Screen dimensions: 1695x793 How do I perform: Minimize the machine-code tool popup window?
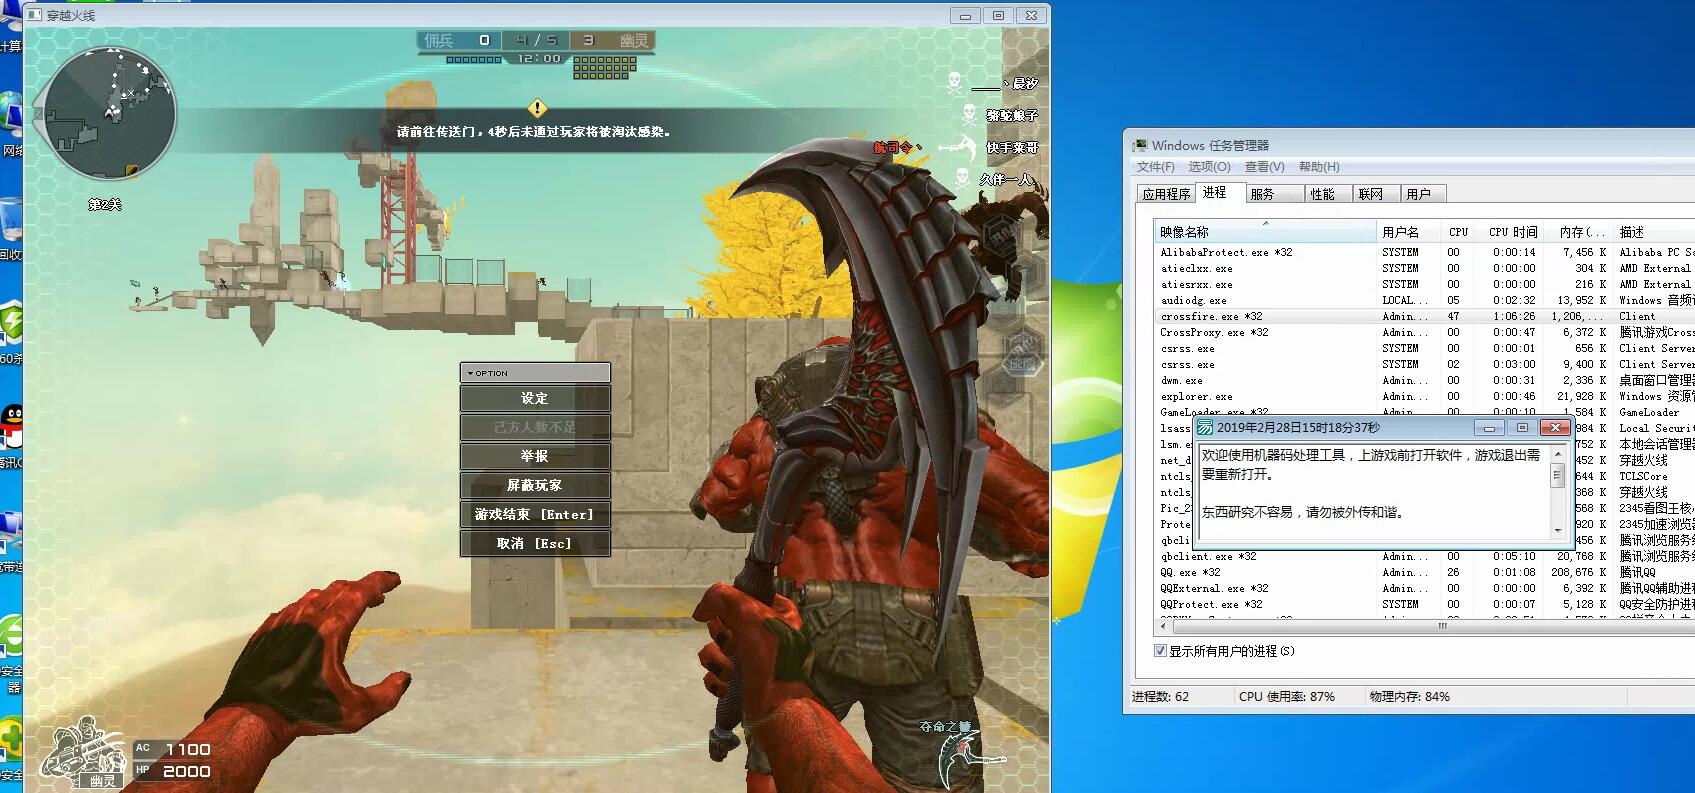1489,427
